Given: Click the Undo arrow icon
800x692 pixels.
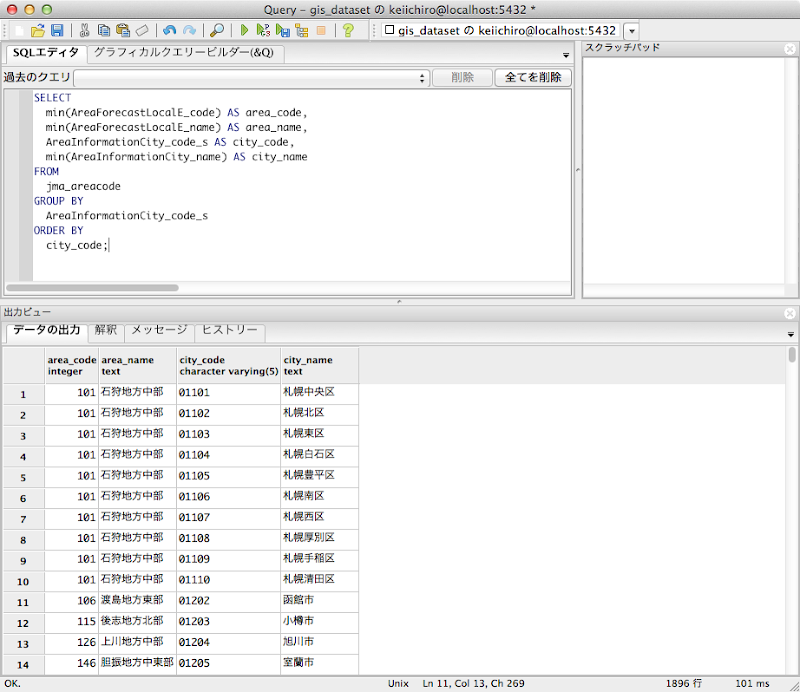Looking at the screenshot, I should (168, 30).
